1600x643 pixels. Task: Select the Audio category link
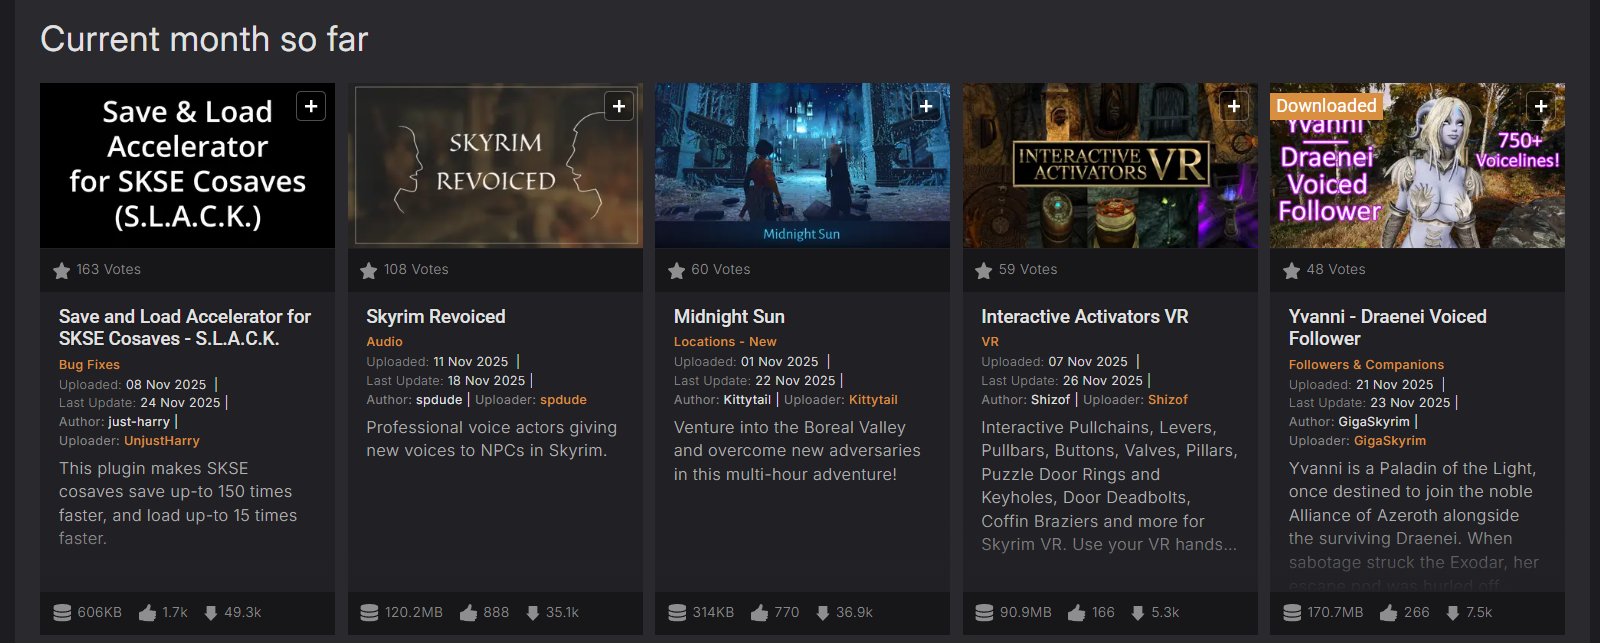point(384,342)
